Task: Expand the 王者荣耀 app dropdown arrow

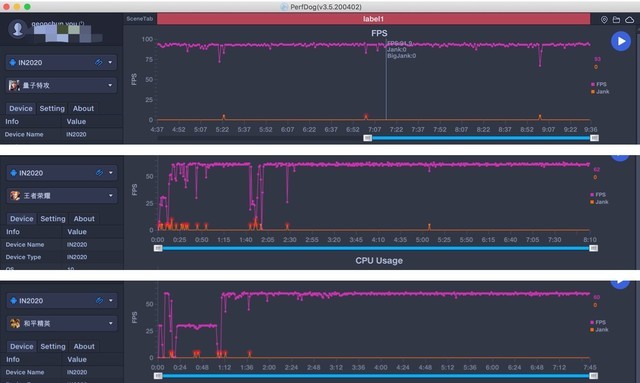Action: click(x=111, y=196)
